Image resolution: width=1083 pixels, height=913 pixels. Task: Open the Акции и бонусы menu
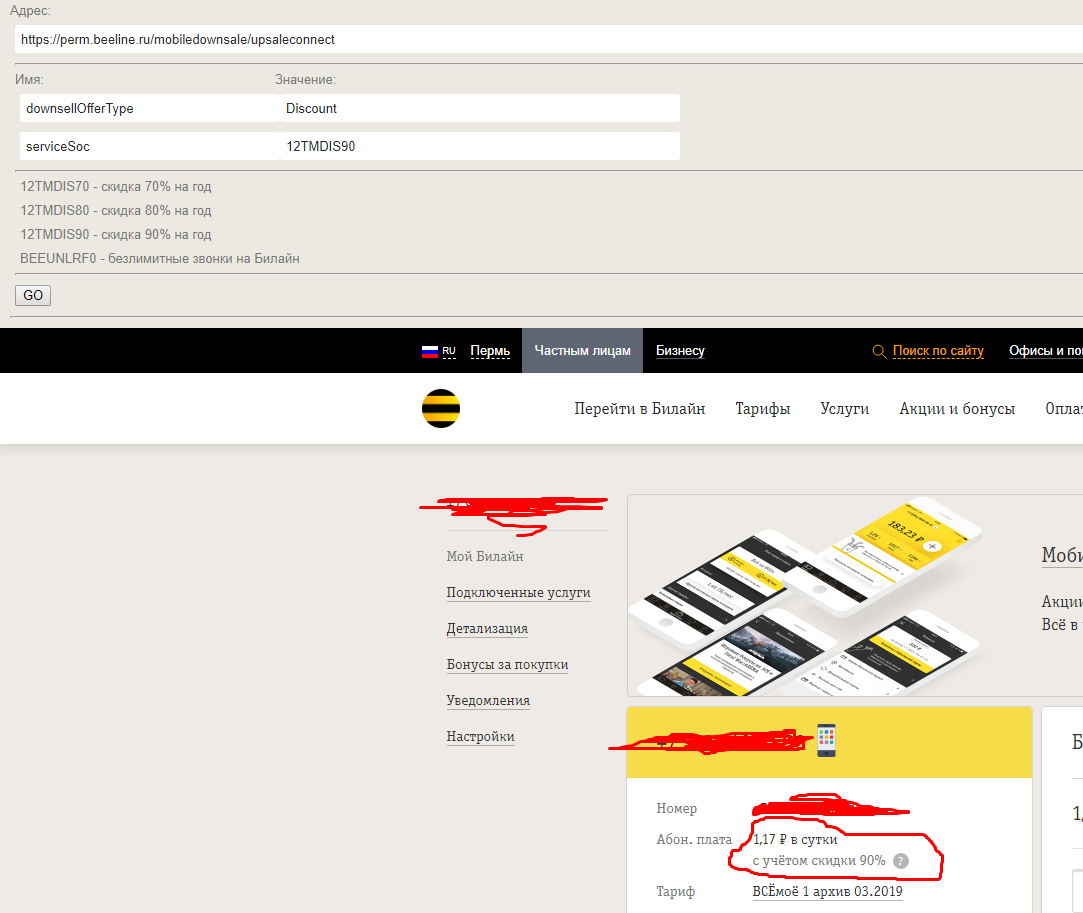click(x=957, y=409)
